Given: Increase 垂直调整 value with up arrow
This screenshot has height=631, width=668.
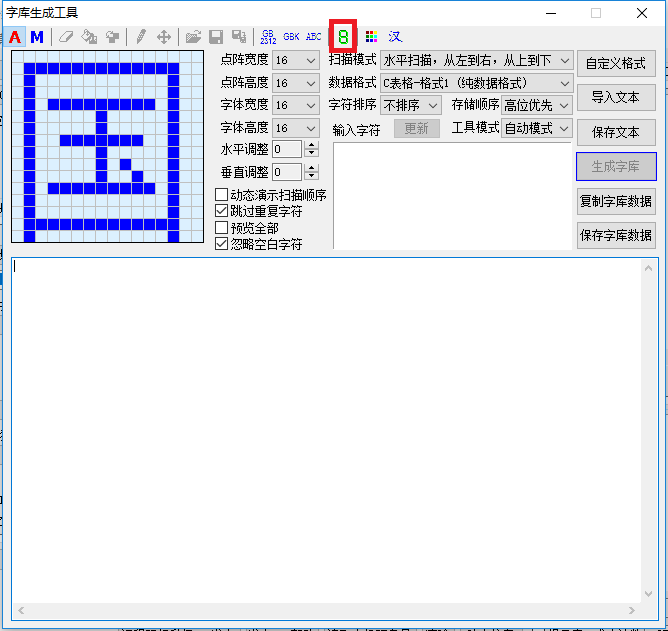Looking at the screenshot, I should tap(312, 168).
